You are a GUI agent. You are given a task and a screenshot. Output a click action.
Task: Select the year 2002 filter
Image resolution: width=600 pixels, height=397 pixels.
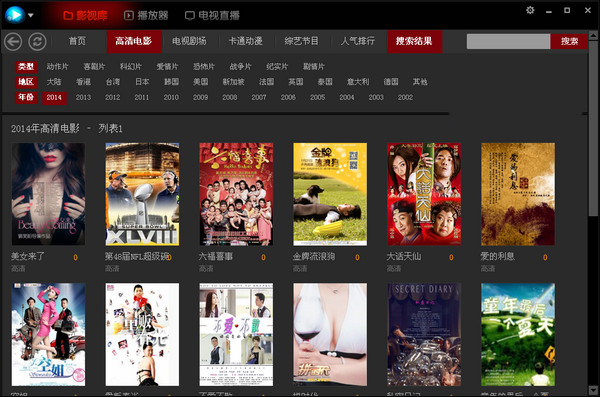click(x=405, y=98)
